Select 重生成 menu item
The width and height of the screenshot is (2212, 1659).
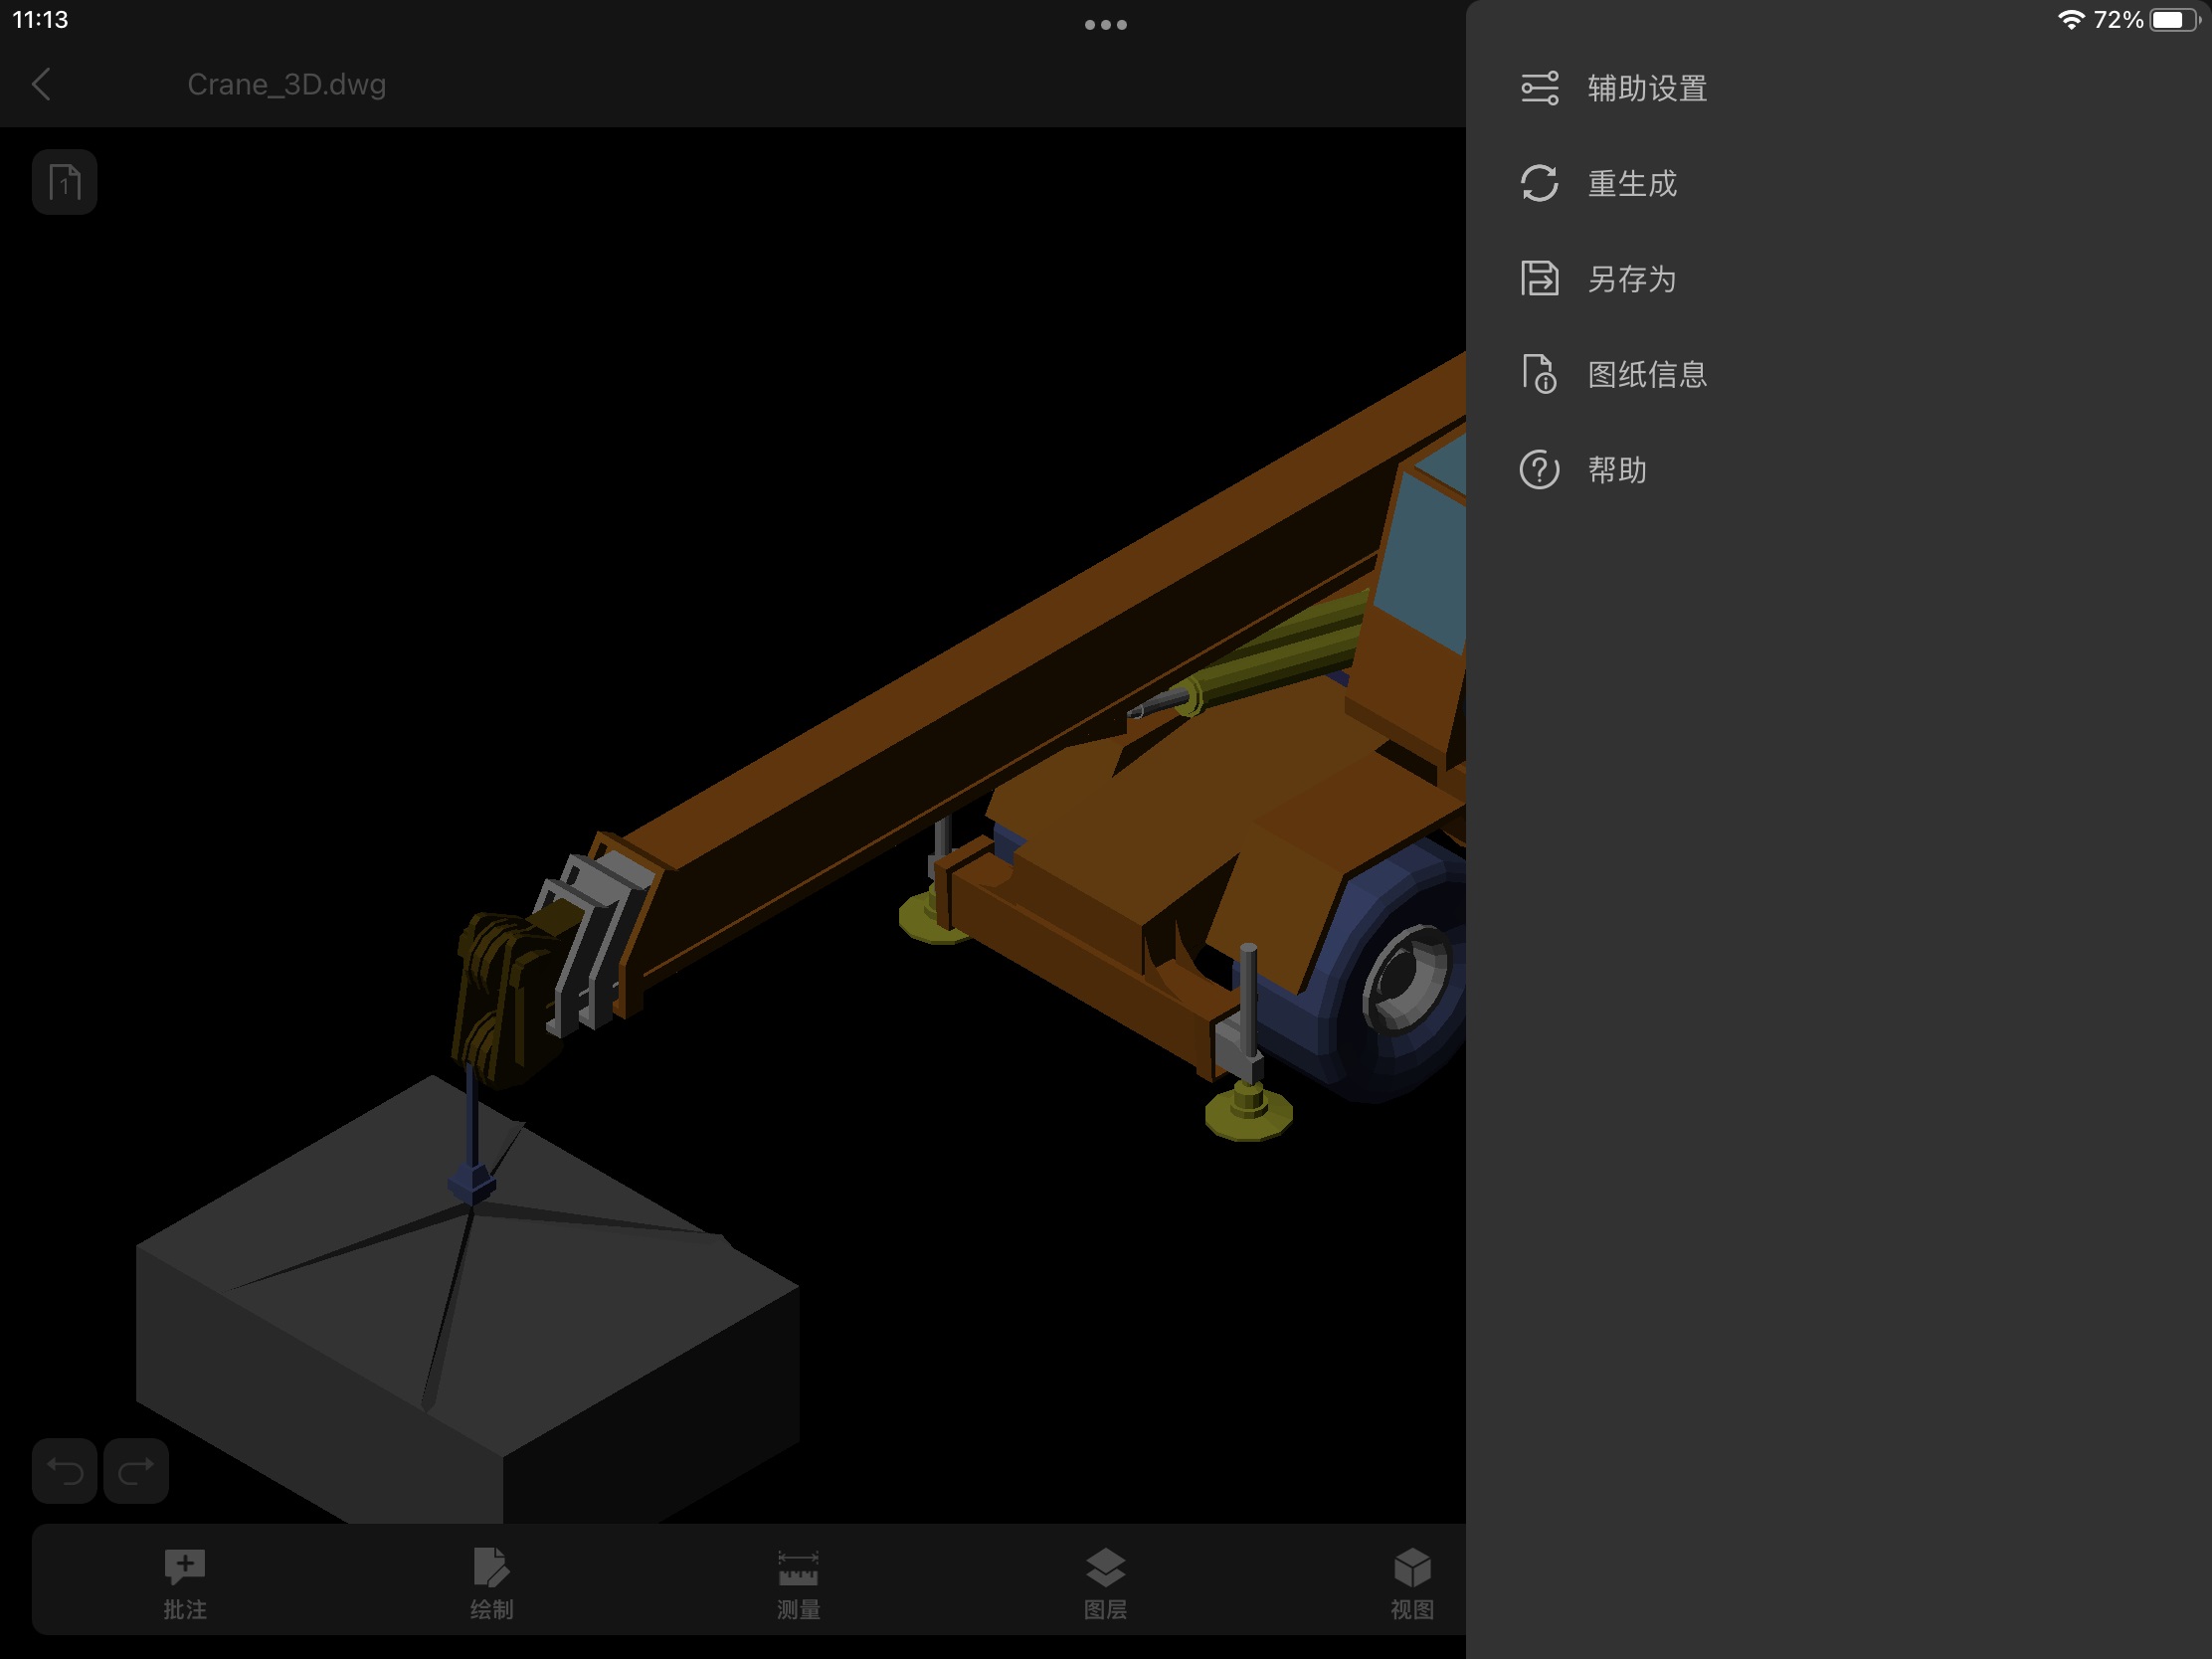[1632, 183]
